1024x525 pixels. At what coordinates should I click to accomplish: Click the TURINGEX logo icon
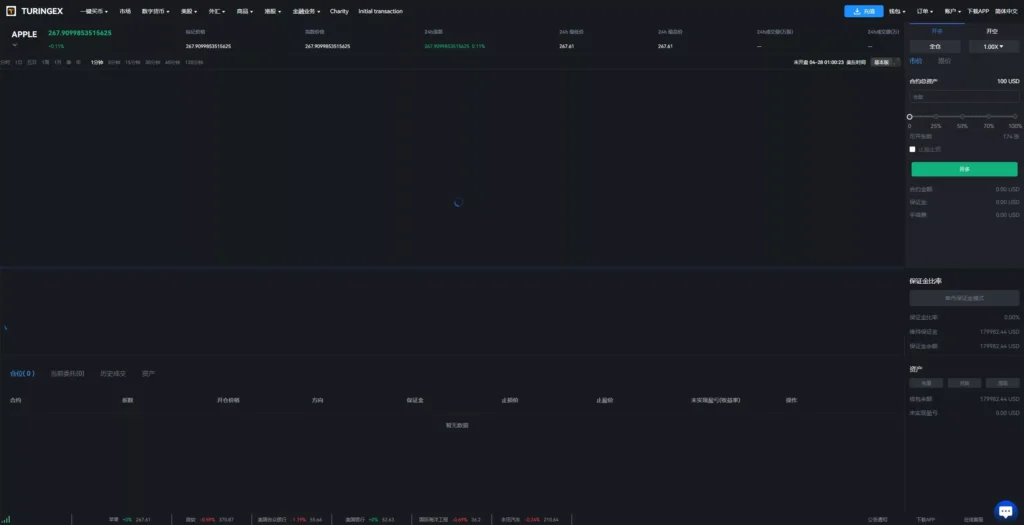(x=10, y=11)
